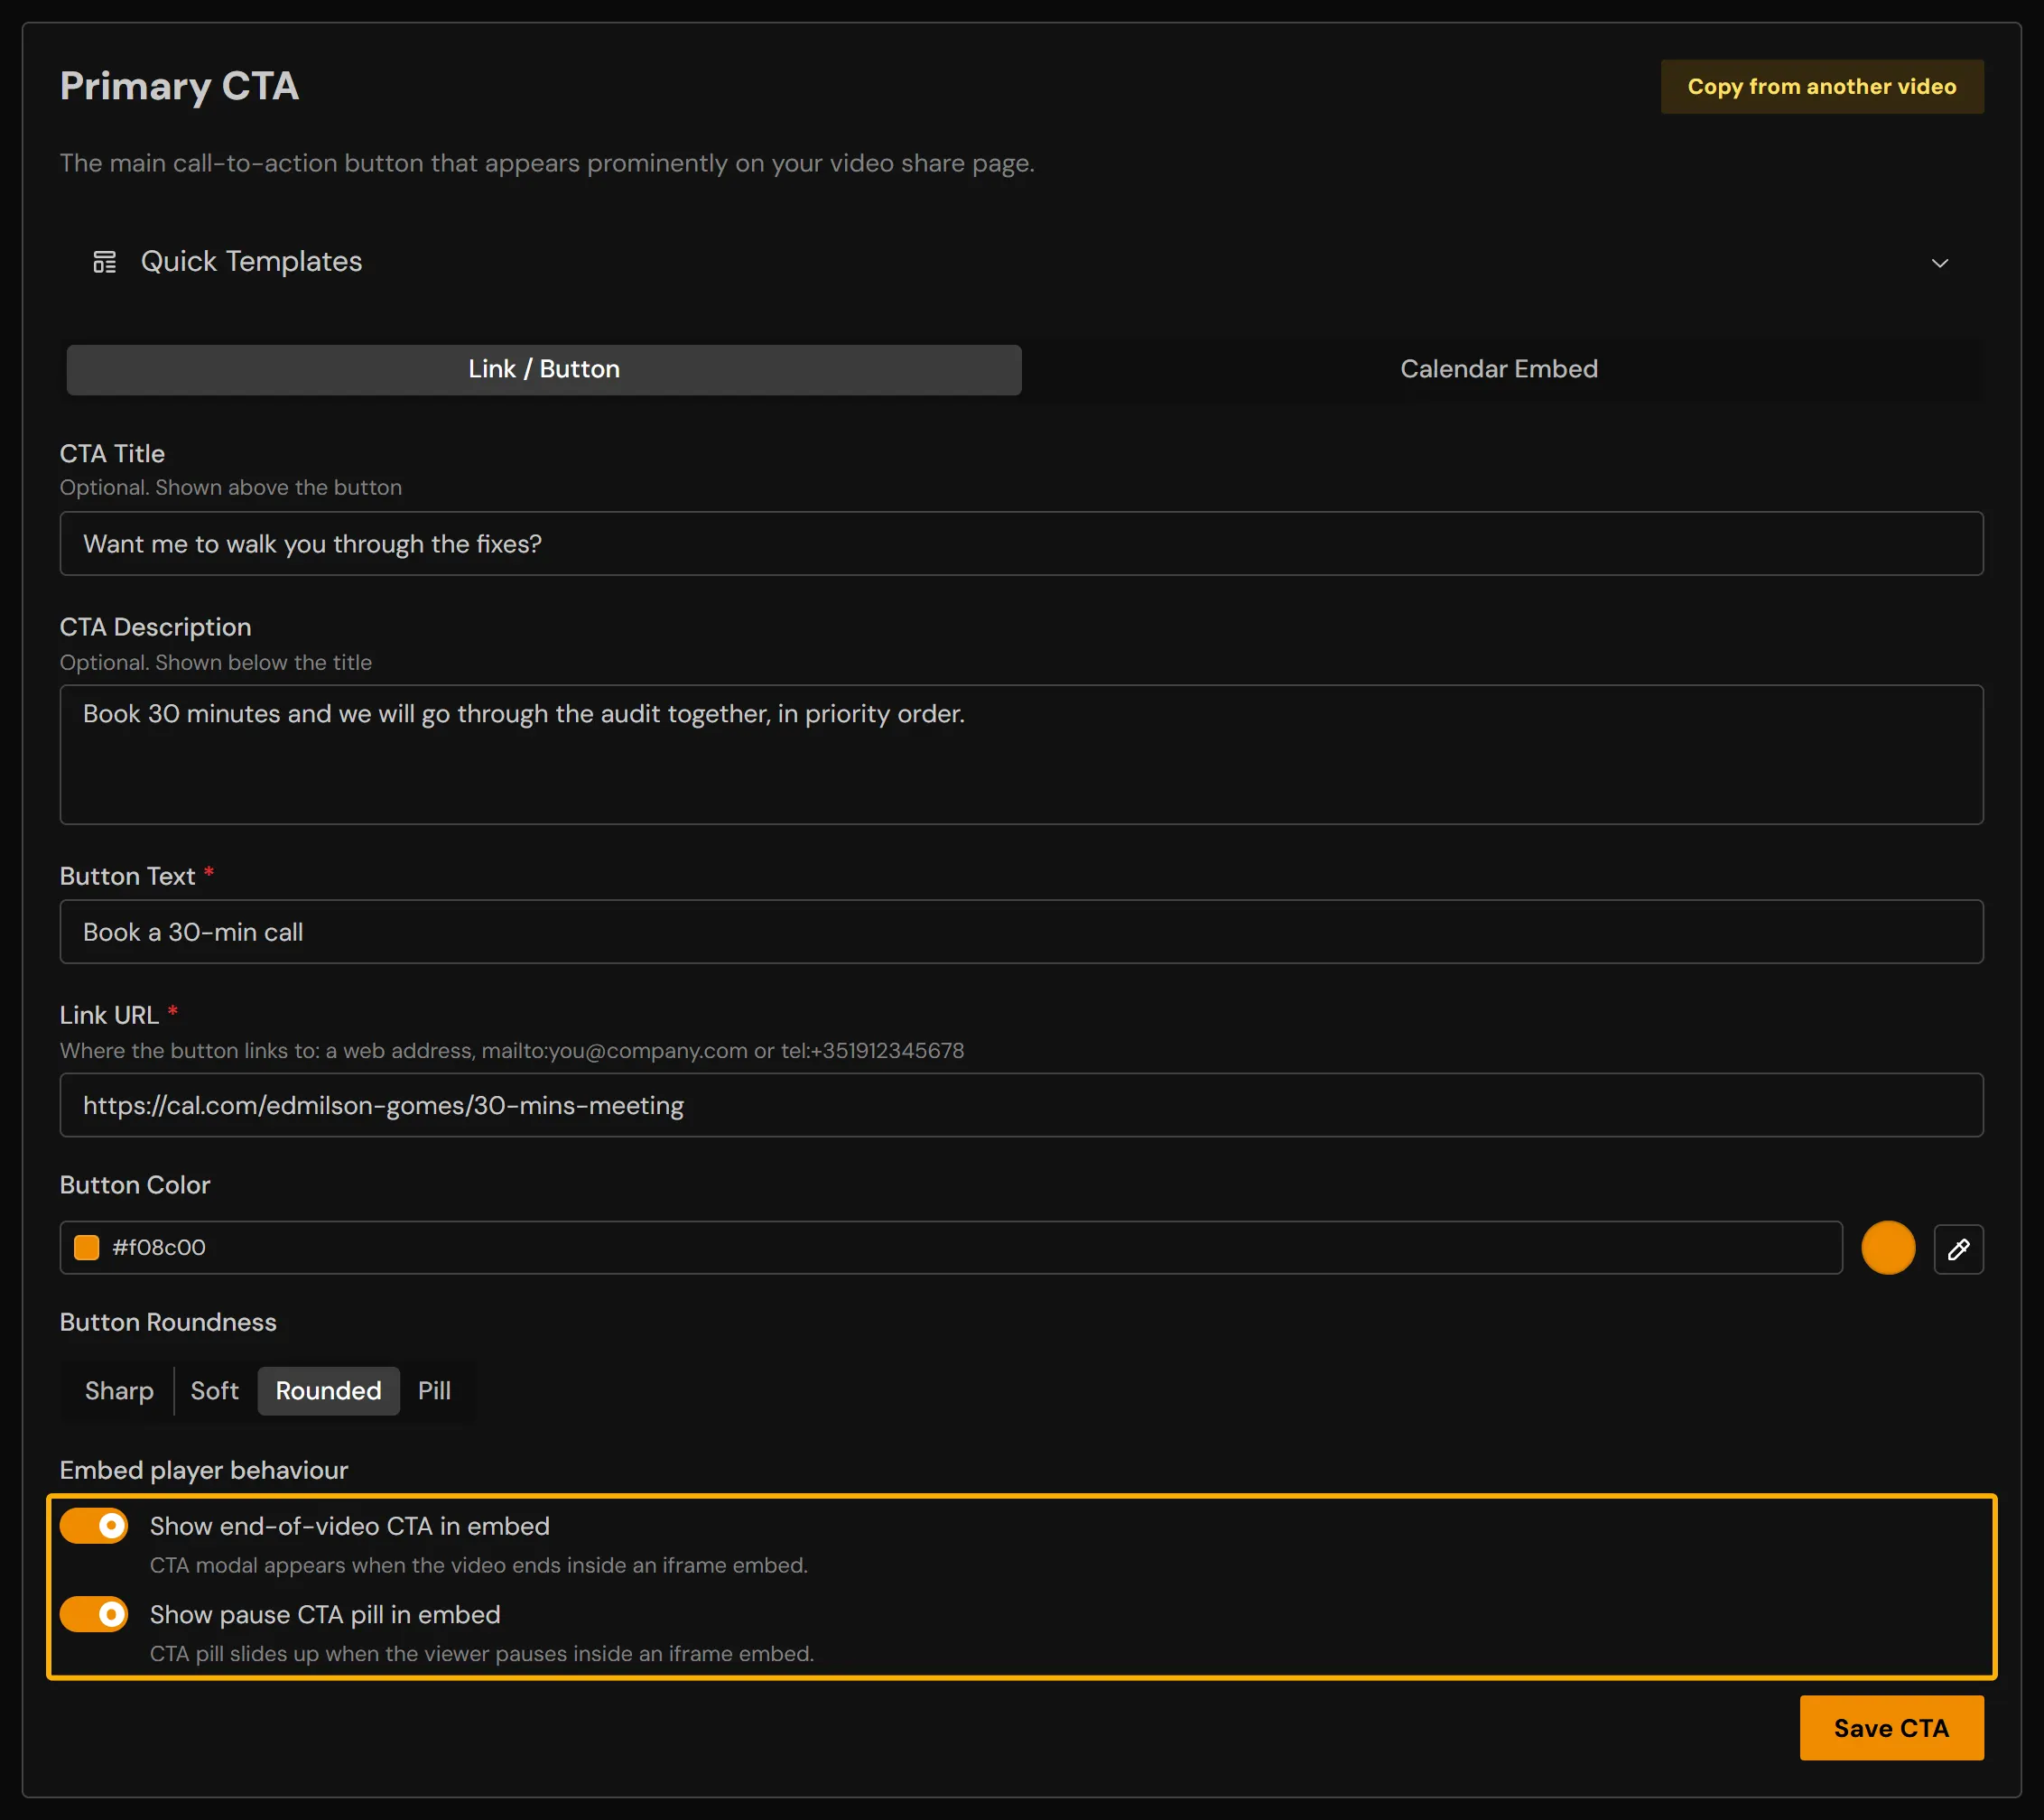Click the small orange swatch inside hex field
The width and height of the screenshot is (2044, 1820).
87,1247
